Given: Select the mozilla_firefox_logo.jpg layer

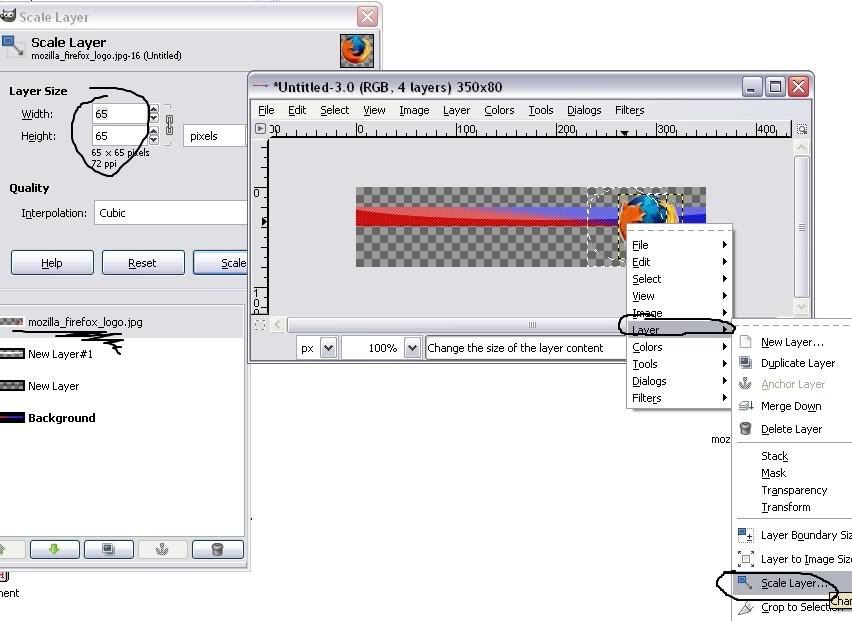Looking at the screenshot, I should click(85, 322).
